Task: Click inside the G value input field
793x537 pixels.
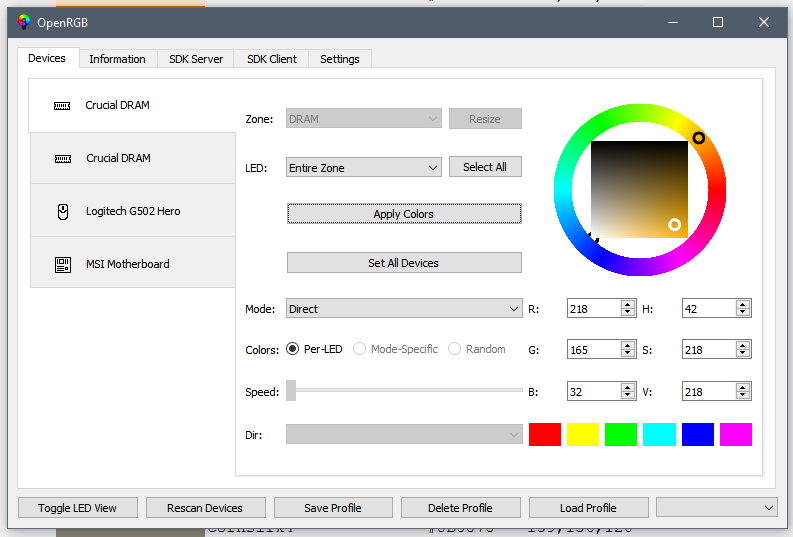Action: (x=594, y=350)
